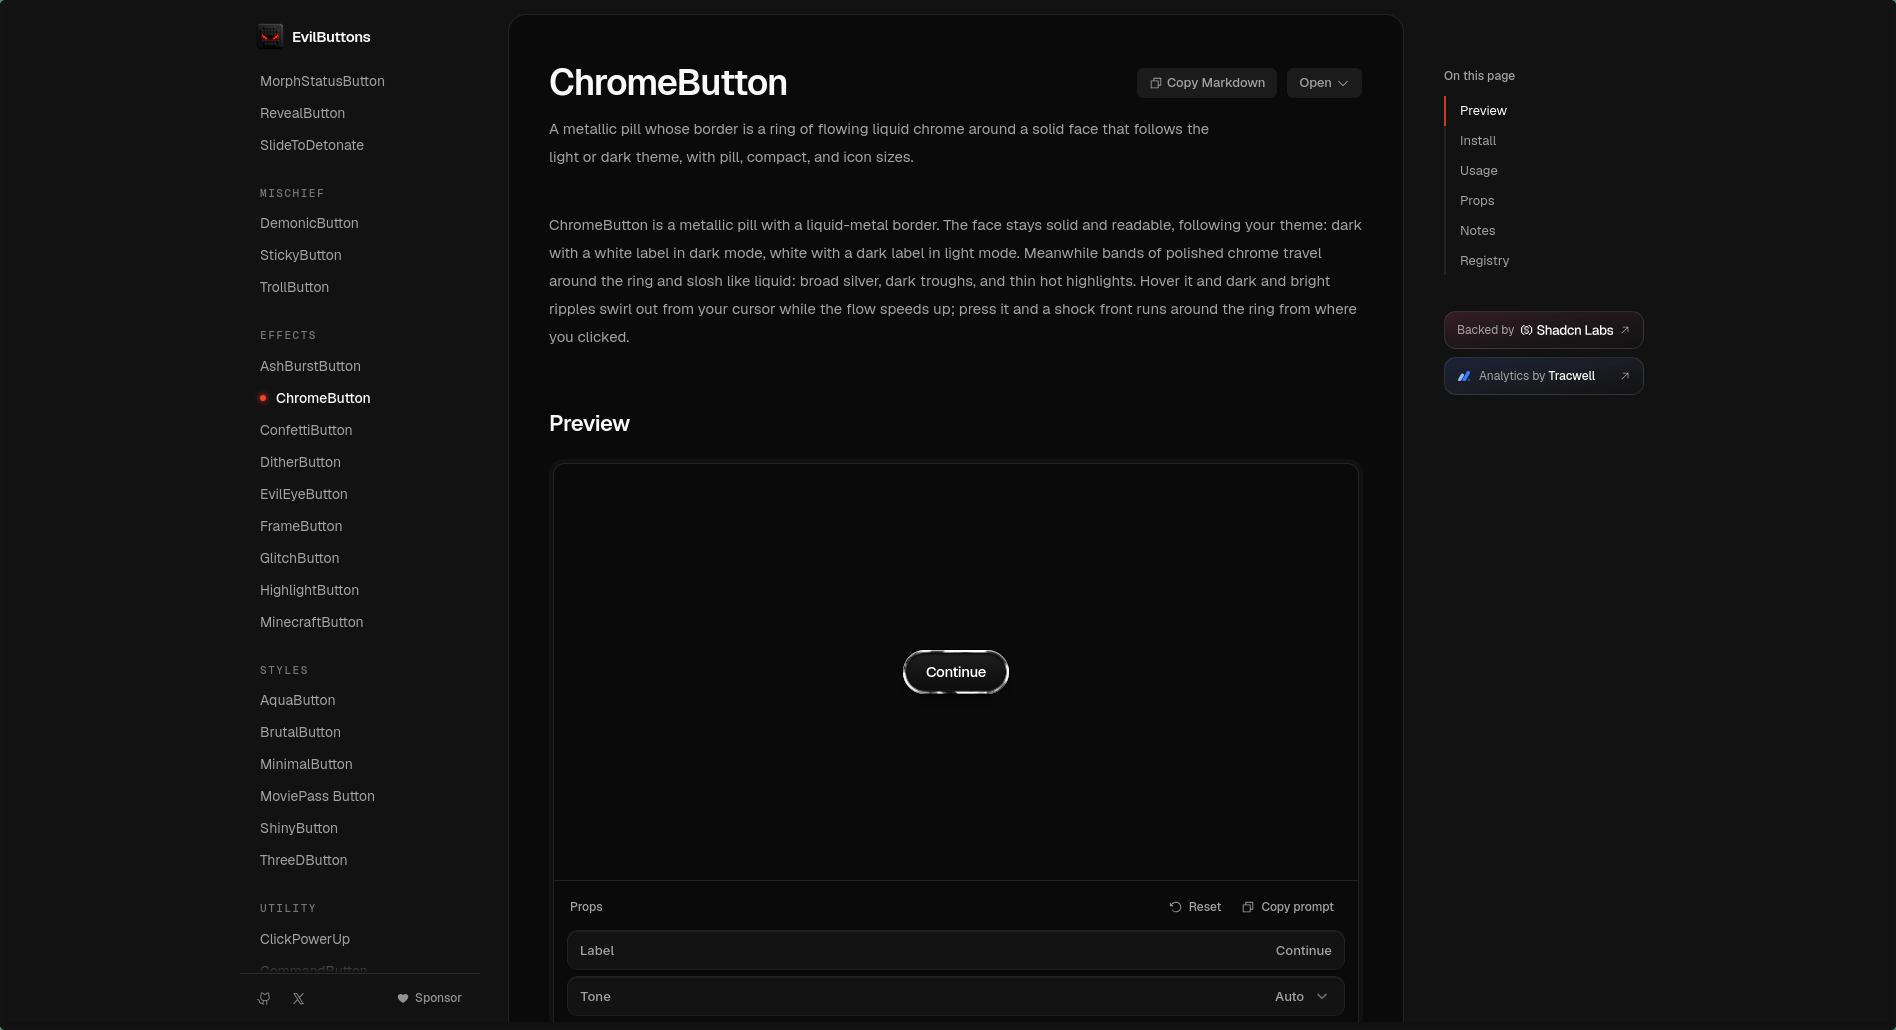The width and height of the screenshot is (1896, 1030).
Task: Click the Continue chrome preview button
Action: click(x=956, y=672)
